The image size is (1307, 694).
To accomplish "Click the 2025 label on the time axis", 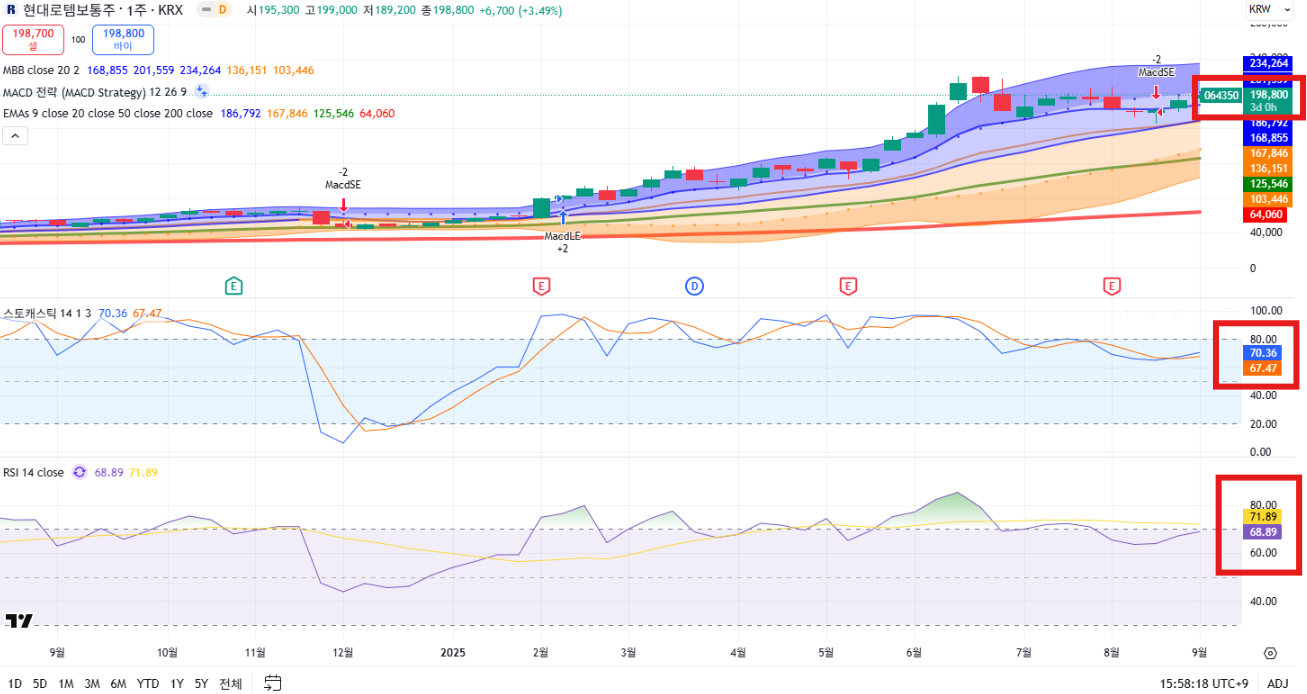I will pyautogui.click(x=455, y=652).
